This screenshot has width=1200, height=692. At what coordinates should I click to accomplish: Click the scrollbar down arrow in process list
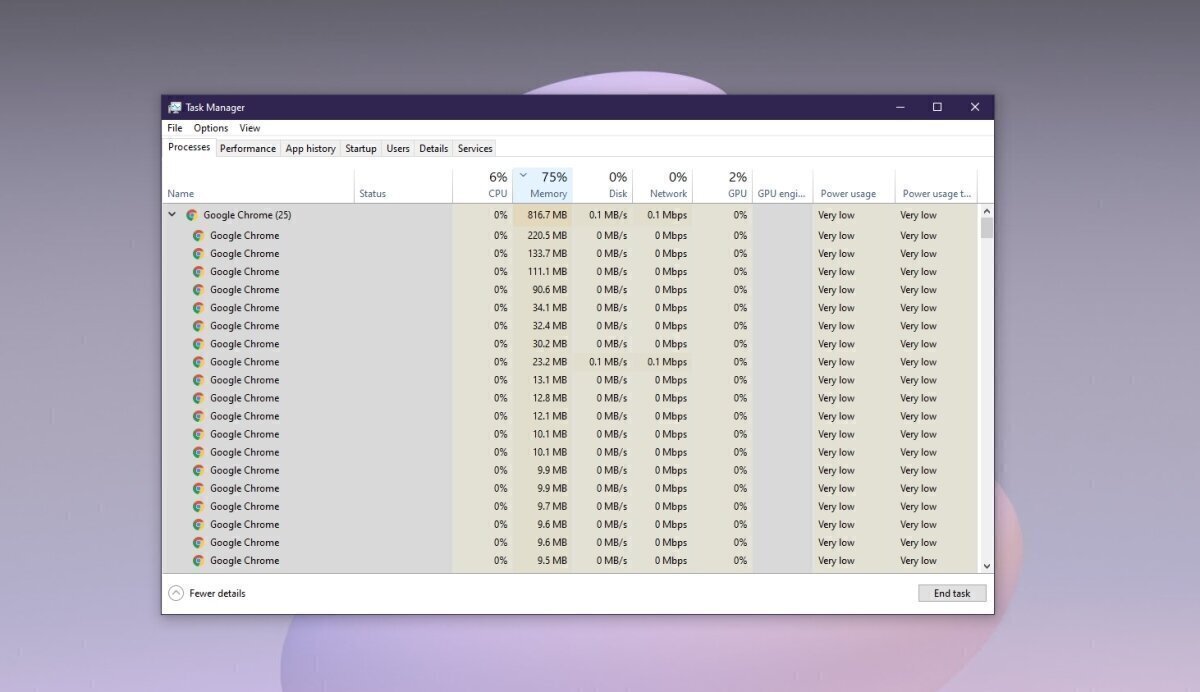(x=987, y=566)
